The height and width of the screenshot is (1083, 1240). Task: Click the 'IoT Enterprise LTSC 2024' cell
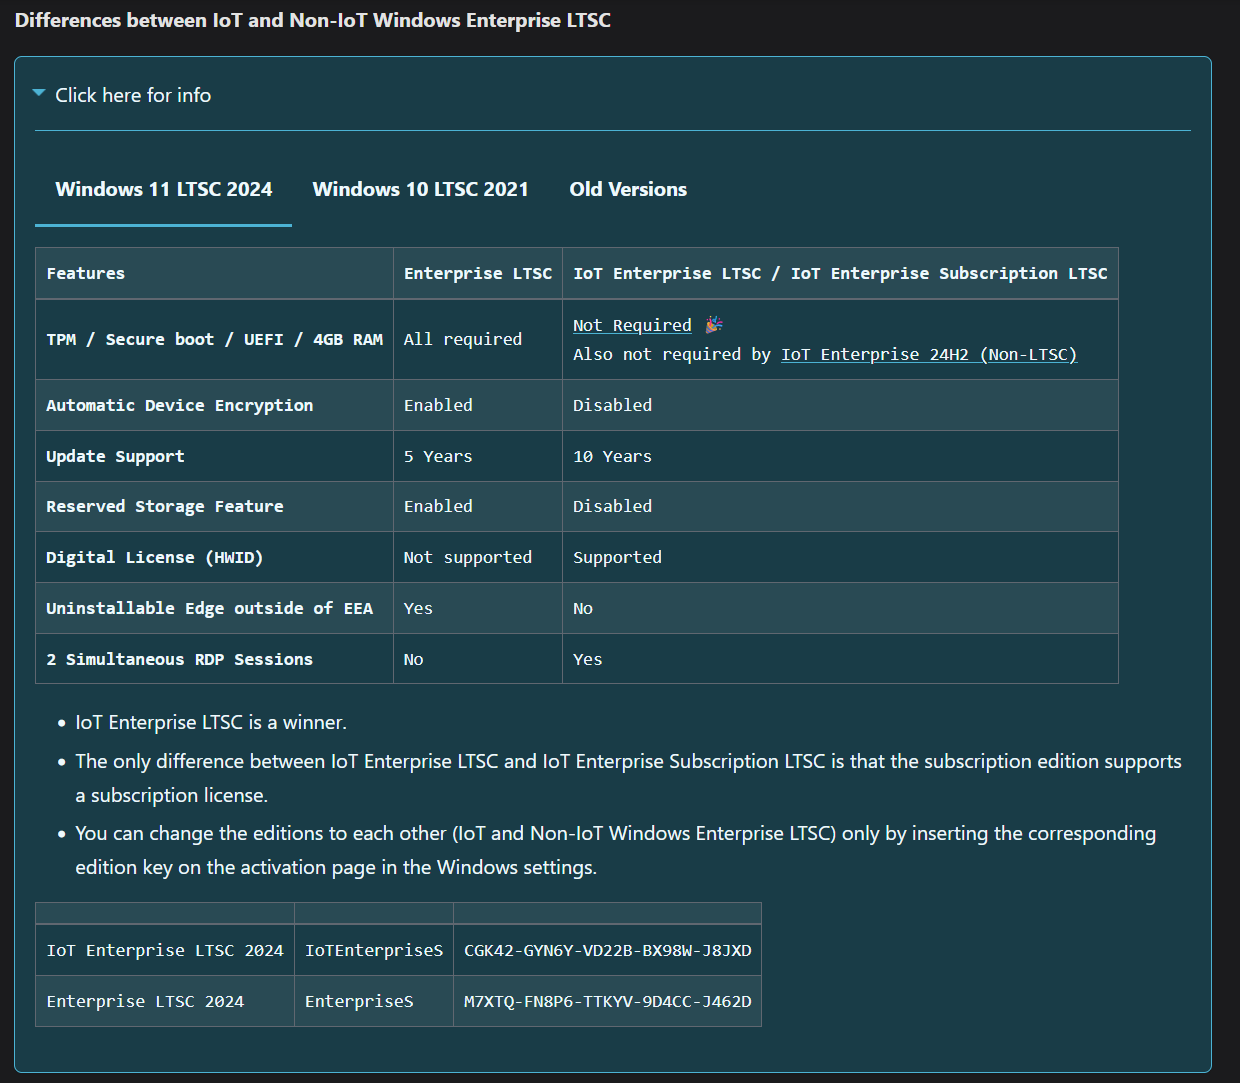click(x=165, y=950)
